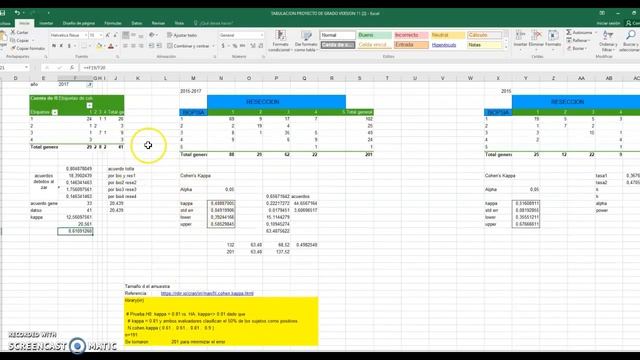Open the Rellenar fill dropdown
The height and width of the screenshot is (360, 640).
pos(577,40)
